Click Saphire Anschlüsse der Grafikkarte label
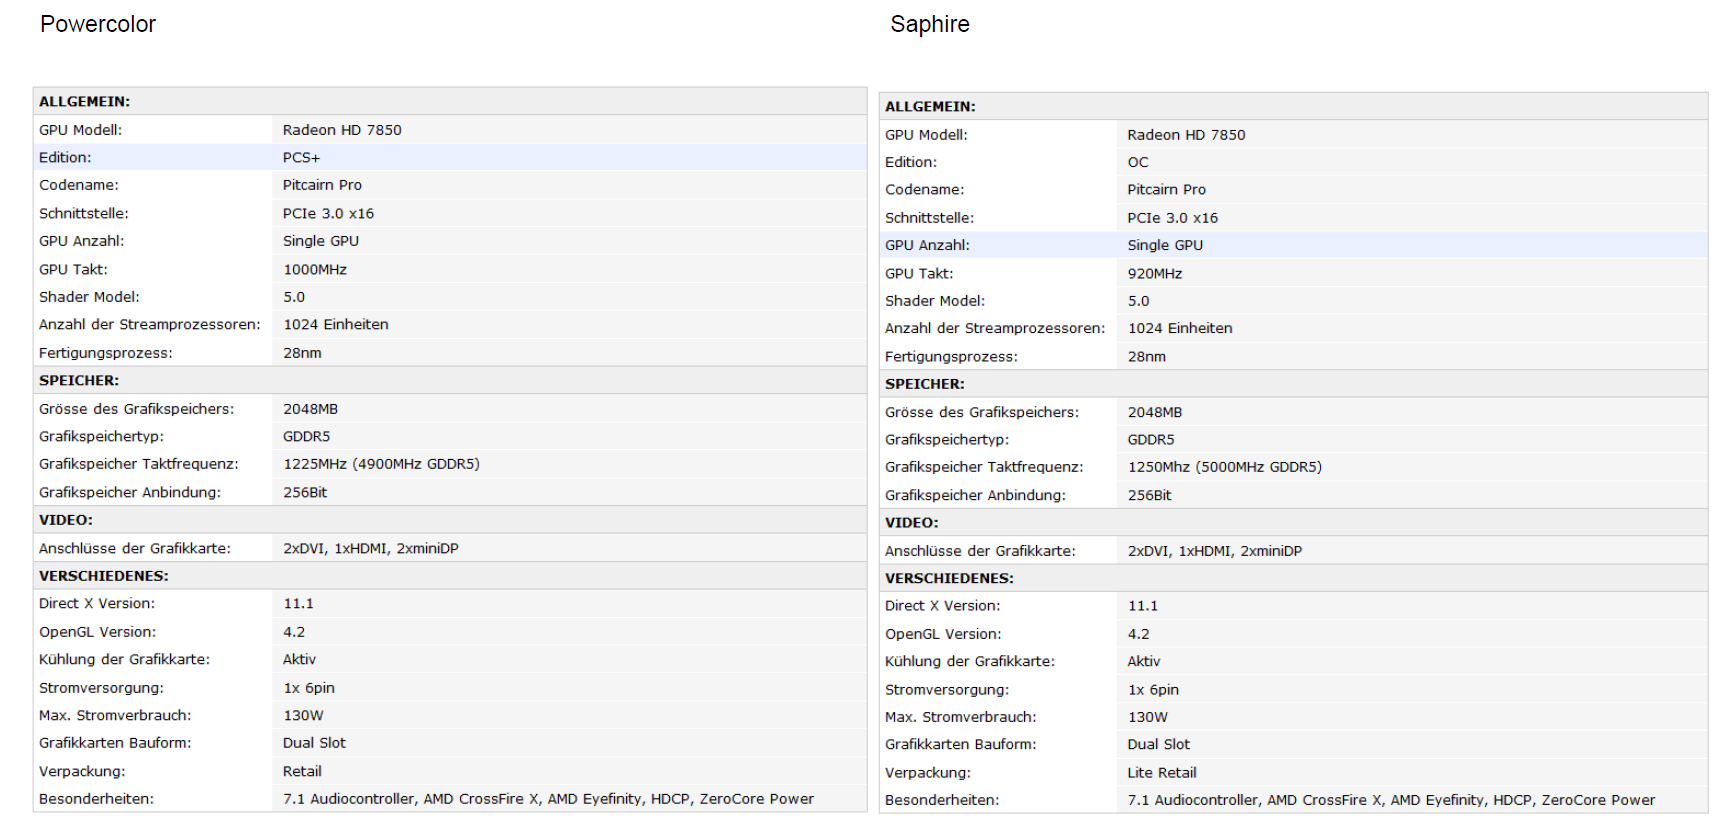 tap(979, 551)
